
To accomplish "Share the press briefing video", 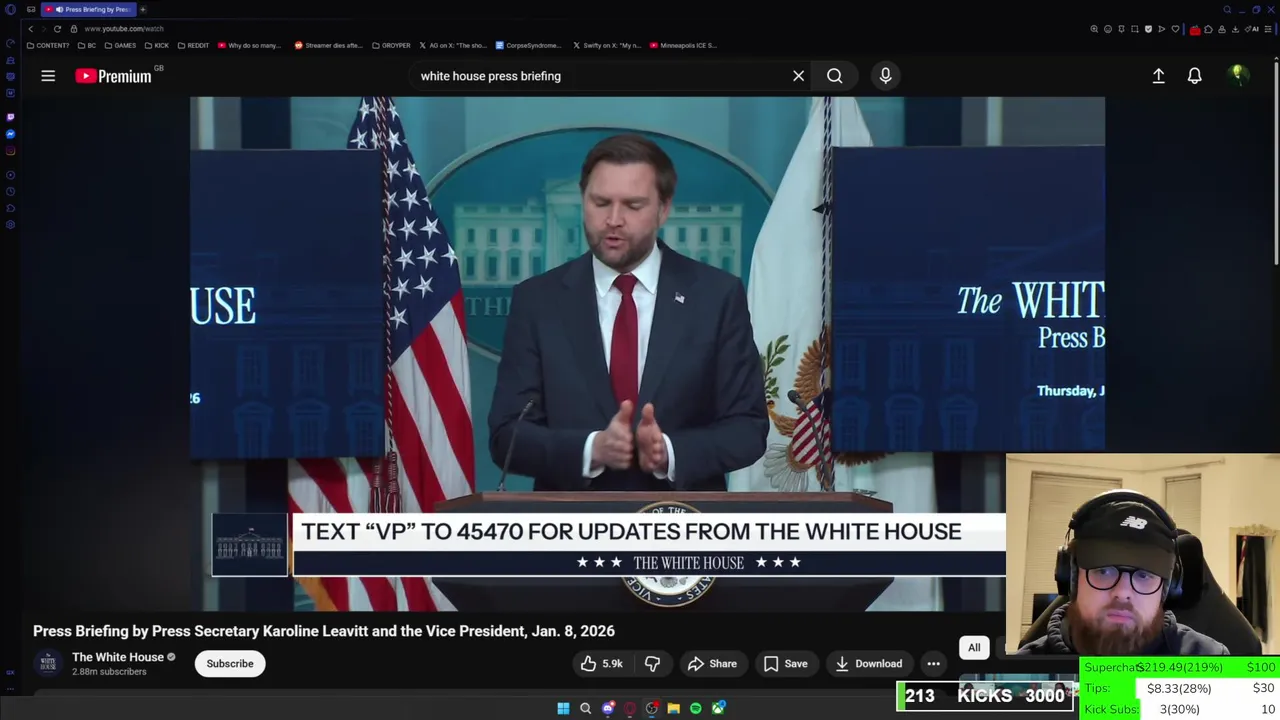I will pyautogui.click(x=712, y=664).
